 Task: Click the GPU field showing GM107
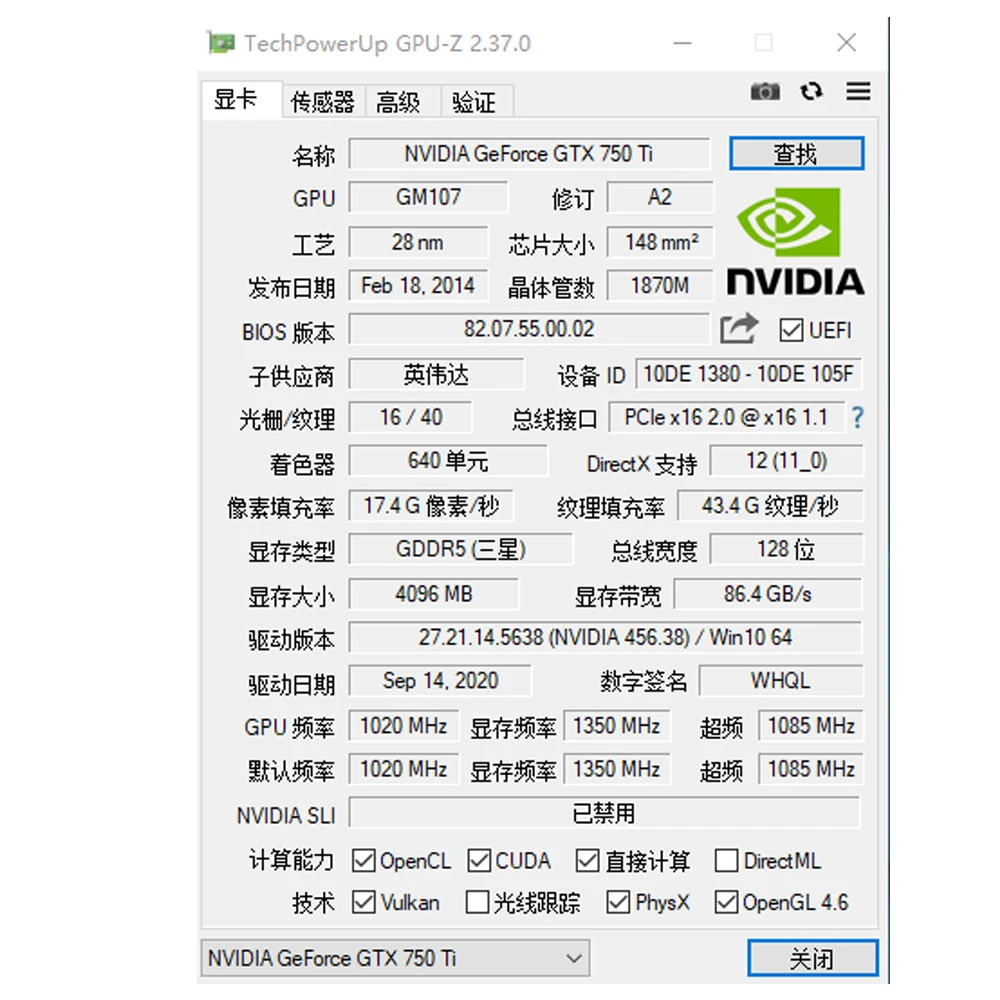(428, 198)
